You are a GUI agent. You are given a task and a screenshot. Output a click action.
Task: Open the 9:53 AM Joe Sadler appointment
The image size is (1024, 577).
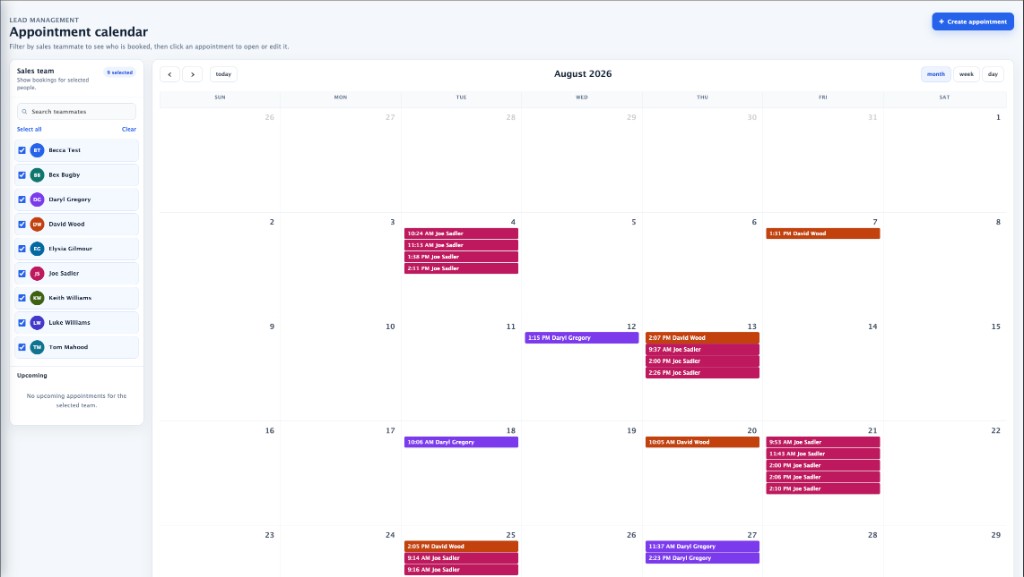click(823, 443)
